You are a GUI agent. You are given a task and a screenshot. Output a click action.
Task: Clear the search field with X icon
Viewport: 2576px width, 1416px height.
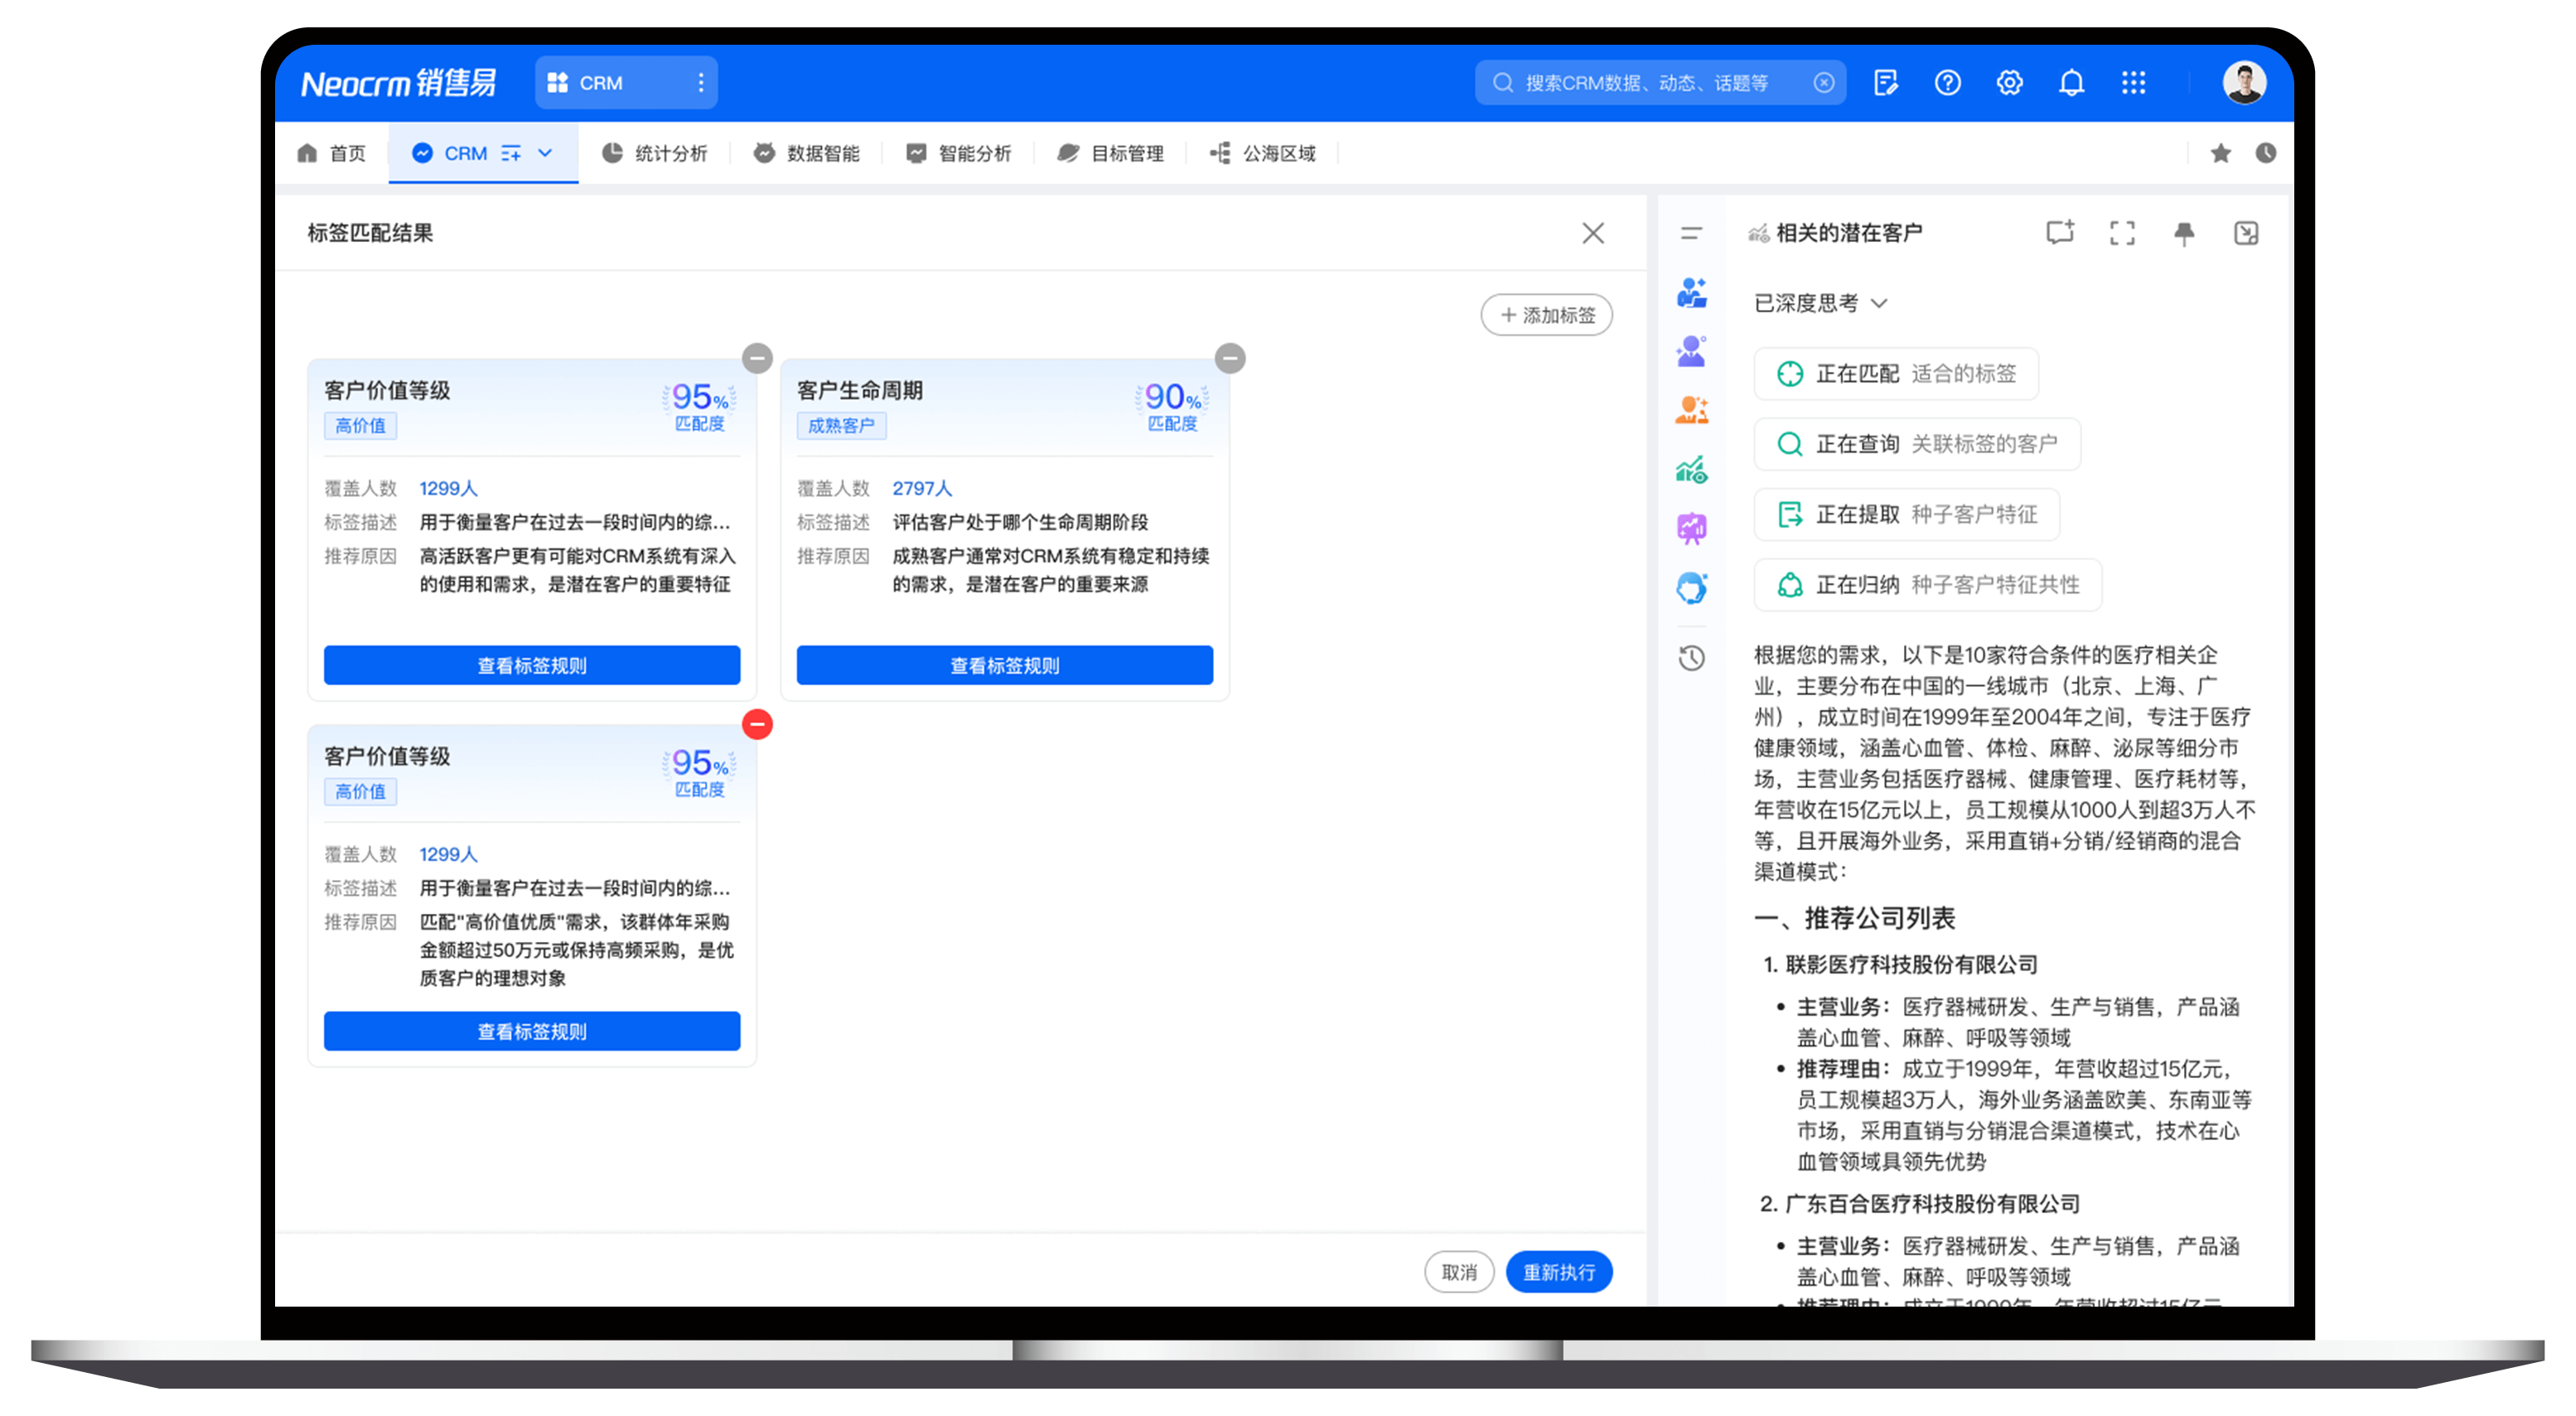click(1823, 83)
